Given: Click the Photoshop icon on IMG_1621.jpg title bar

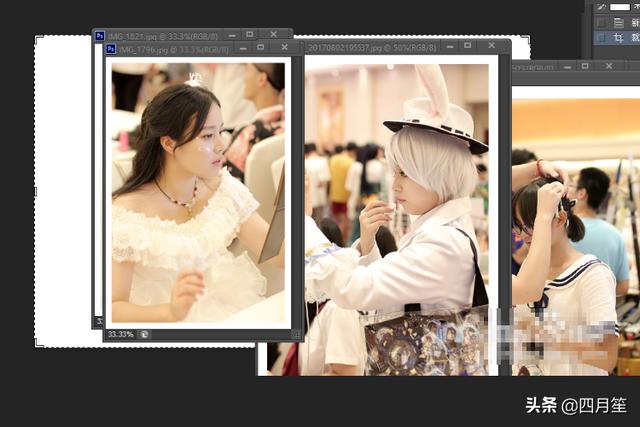Looking at the screenshot, I should click(x=99, y=35).
